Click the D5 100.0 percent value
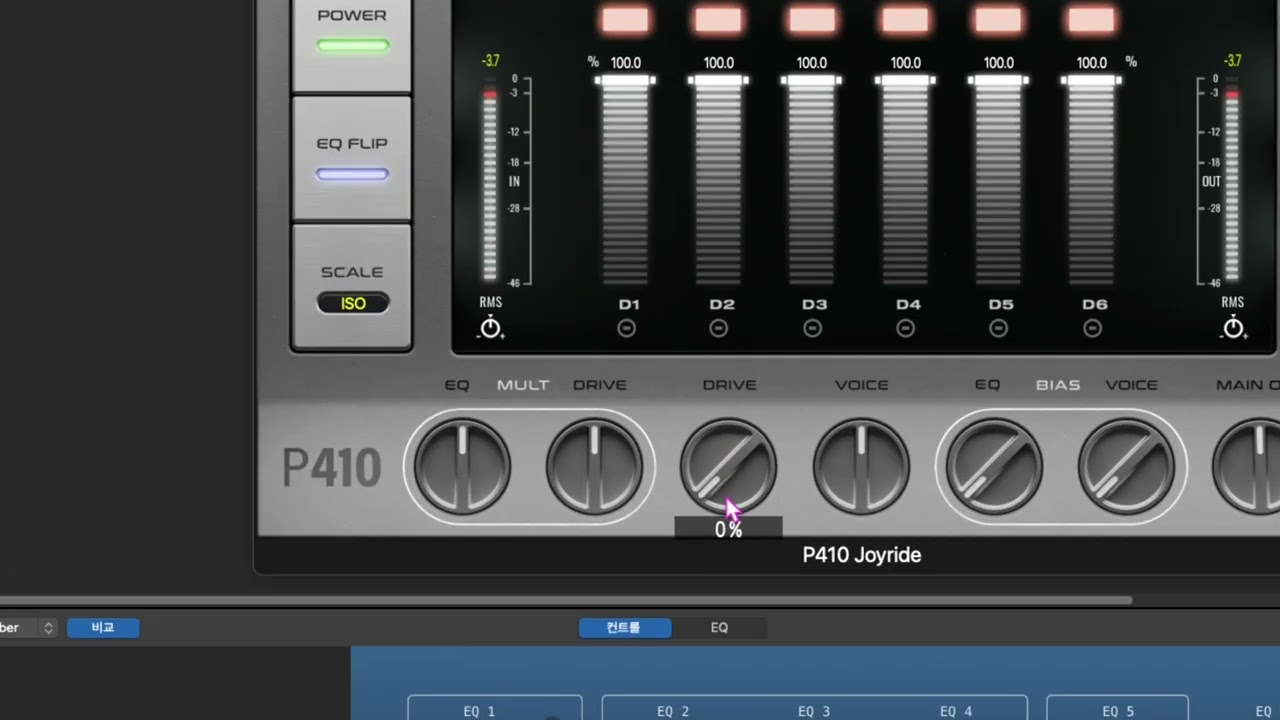Screen dimensions: 1280x720 pos(998,63)
